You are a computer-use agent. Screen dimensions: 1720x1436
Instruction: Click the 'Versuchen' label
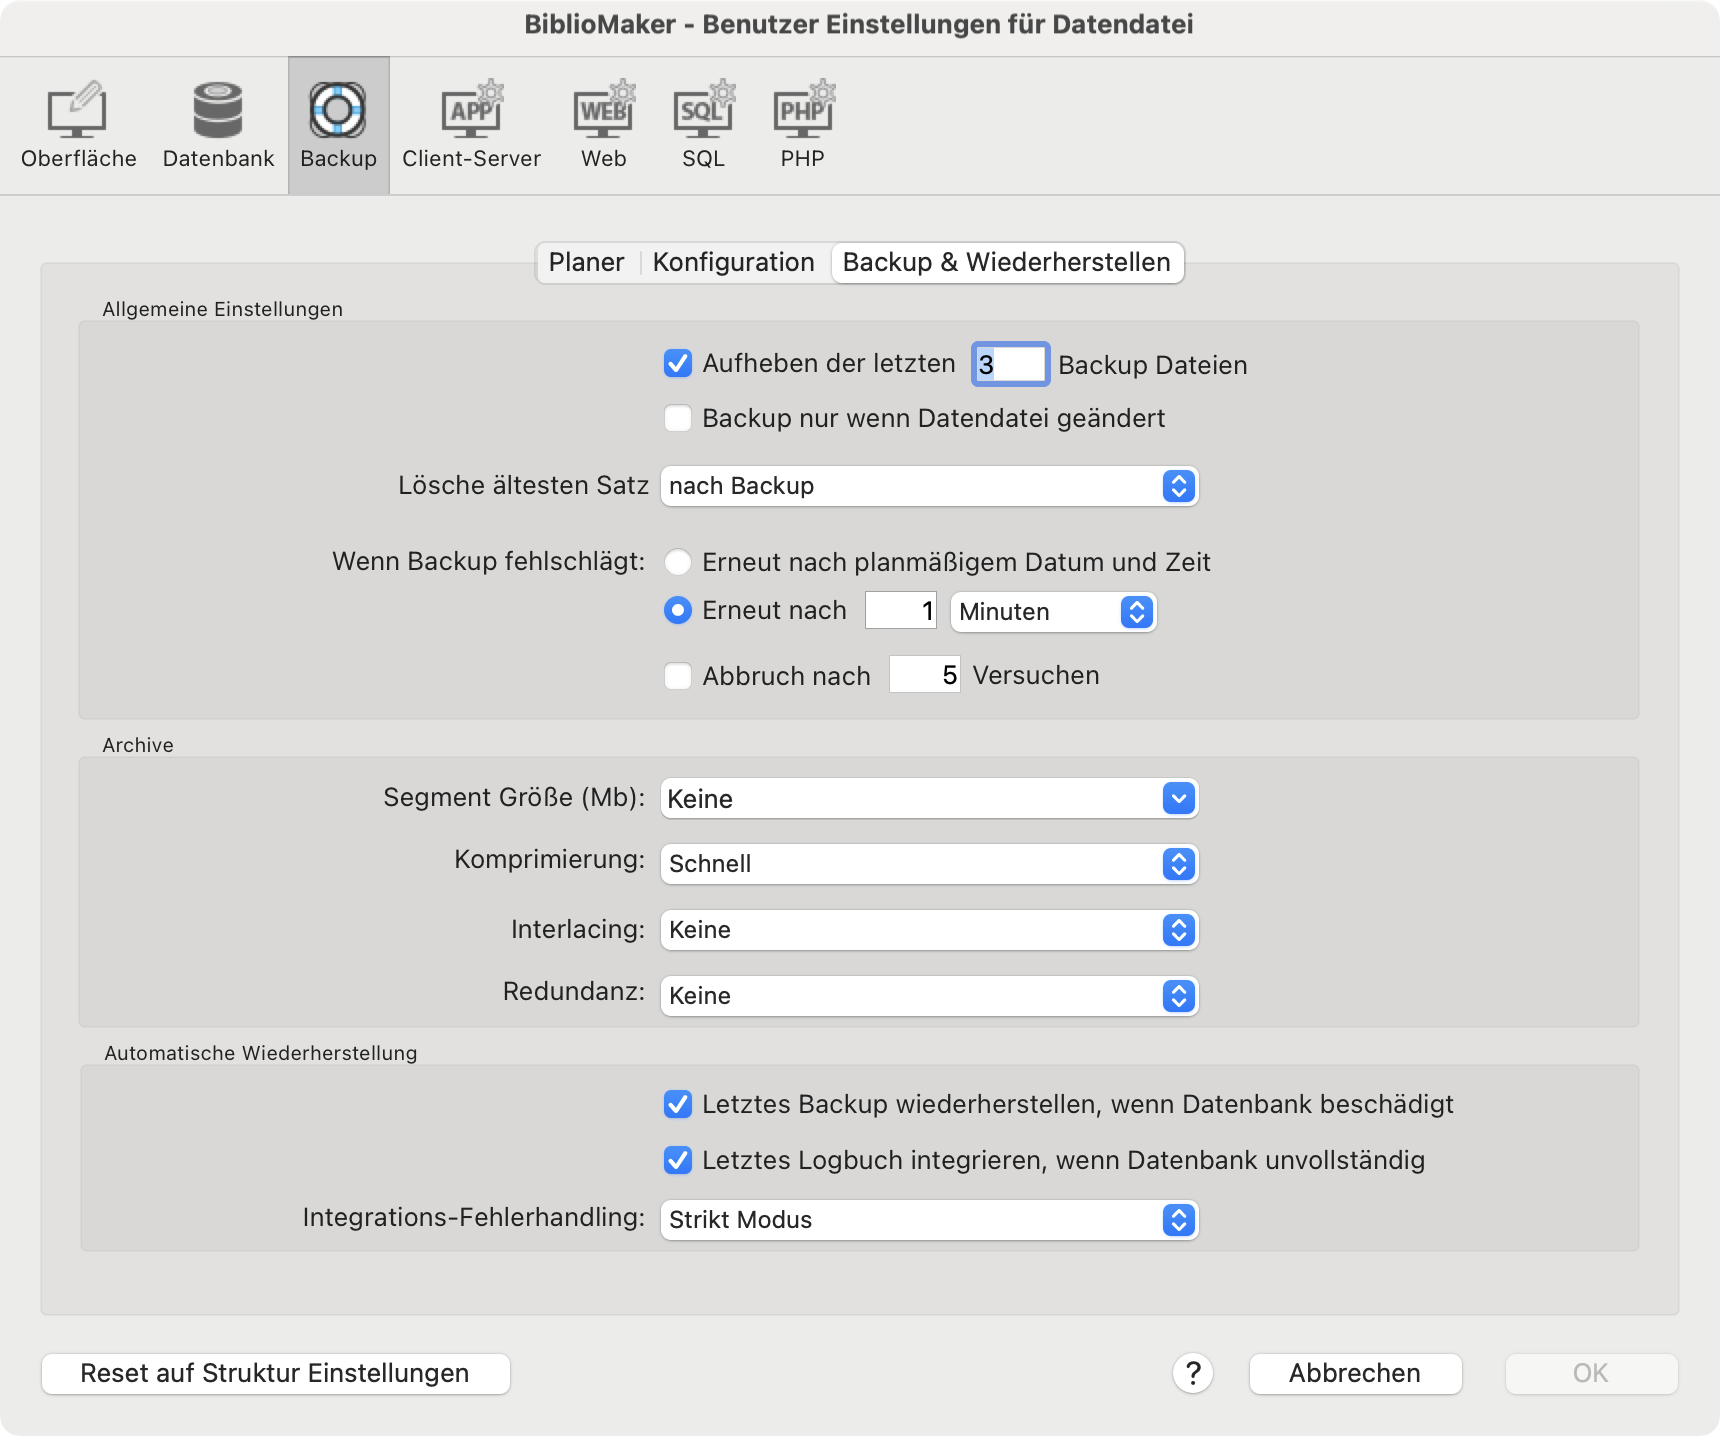[x=1036, y=676]
